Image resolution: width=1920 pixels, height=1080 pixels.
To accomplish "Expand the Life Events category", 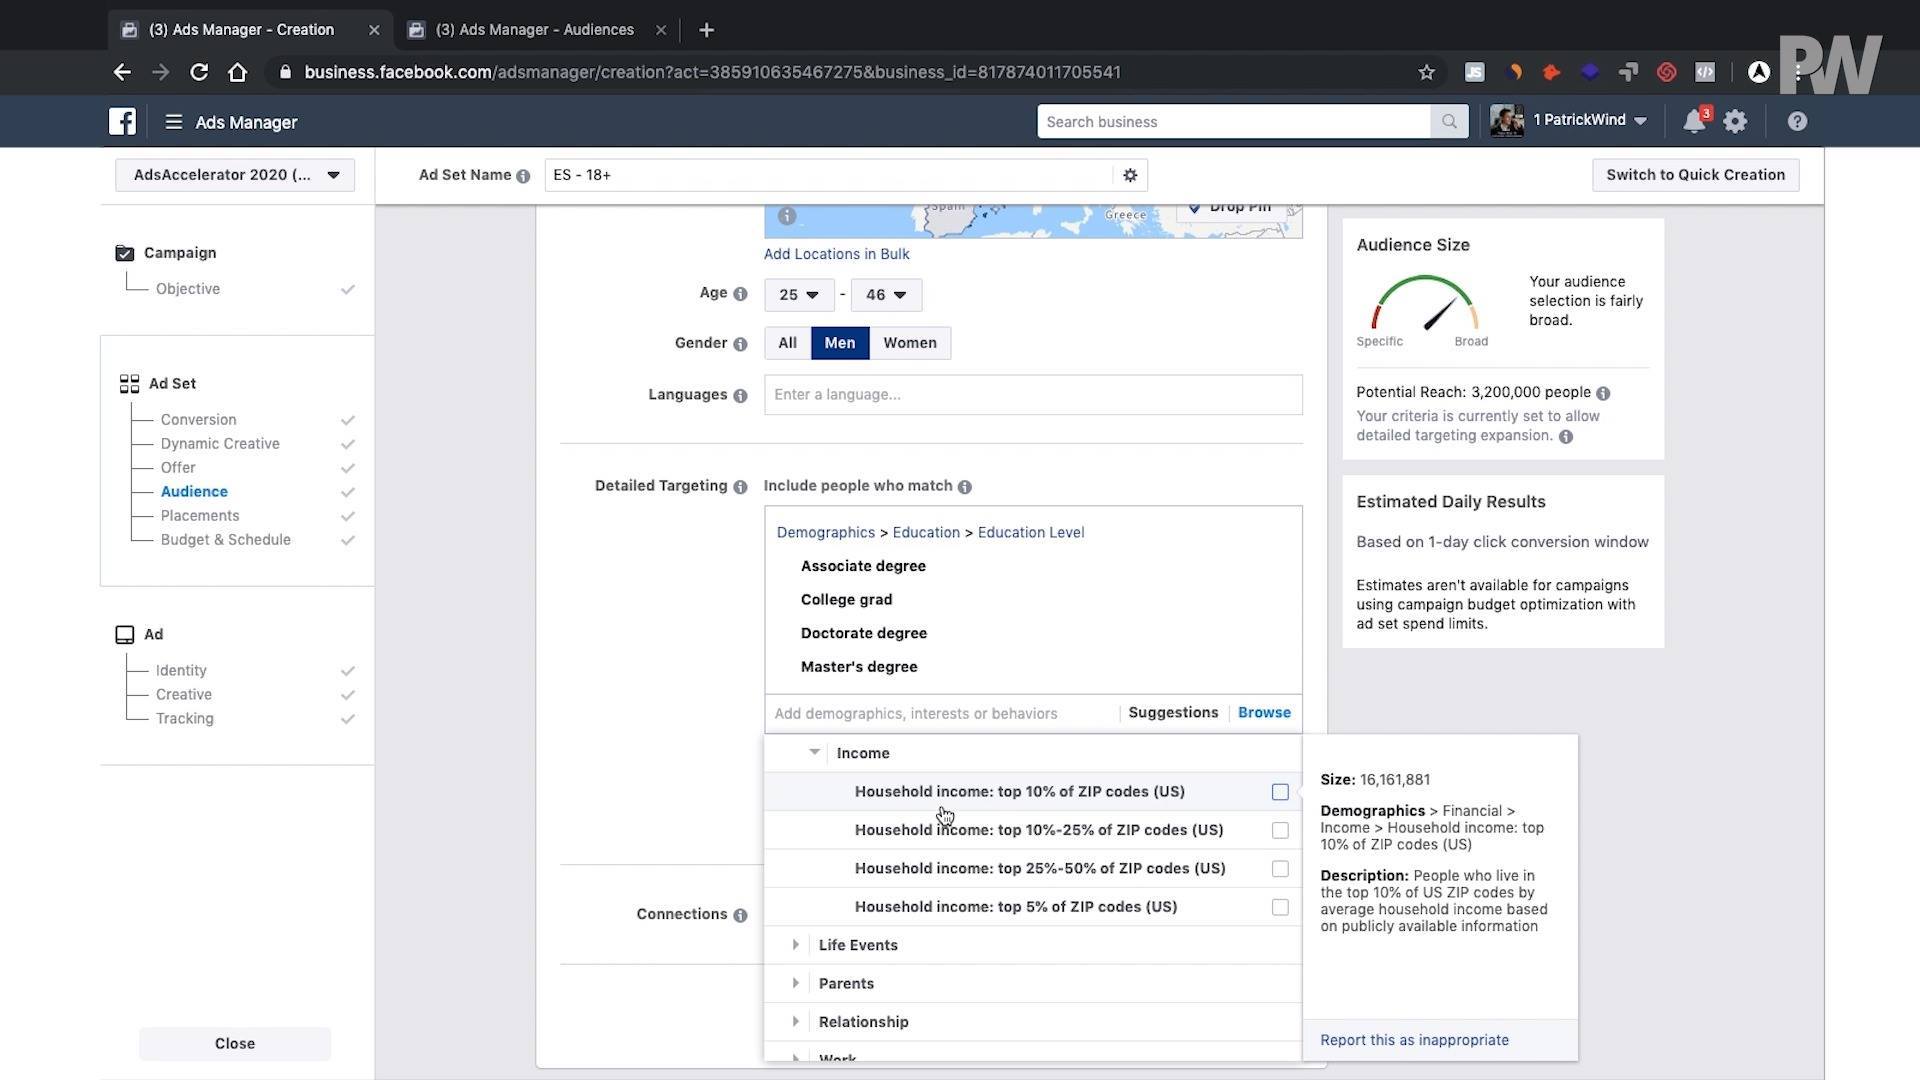I will coord(796,946).
